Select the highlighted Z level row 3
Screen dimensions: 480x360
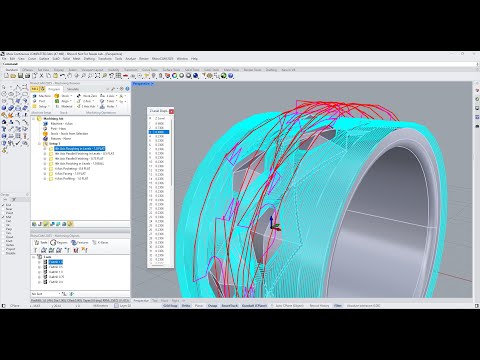pyautogui.click(x=159, y=132)
